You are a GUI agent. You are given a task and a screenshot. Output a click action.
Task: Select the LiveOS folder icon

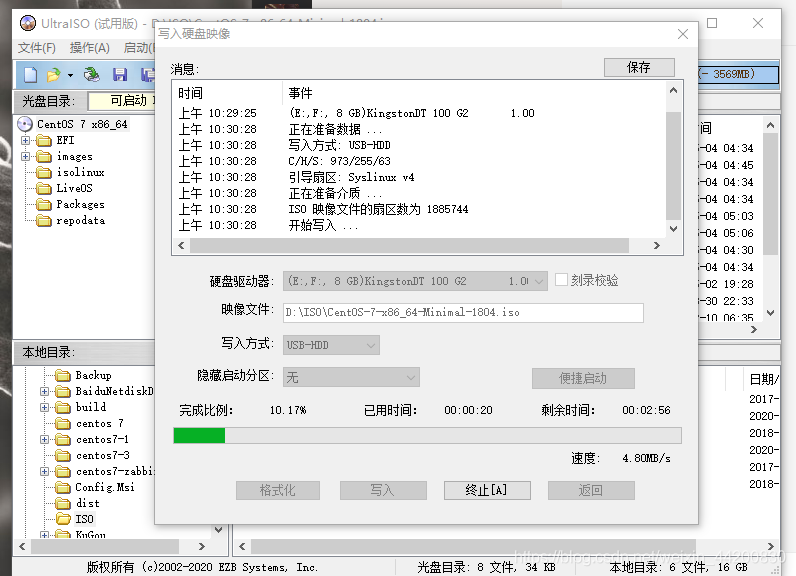tap(44, 188)
